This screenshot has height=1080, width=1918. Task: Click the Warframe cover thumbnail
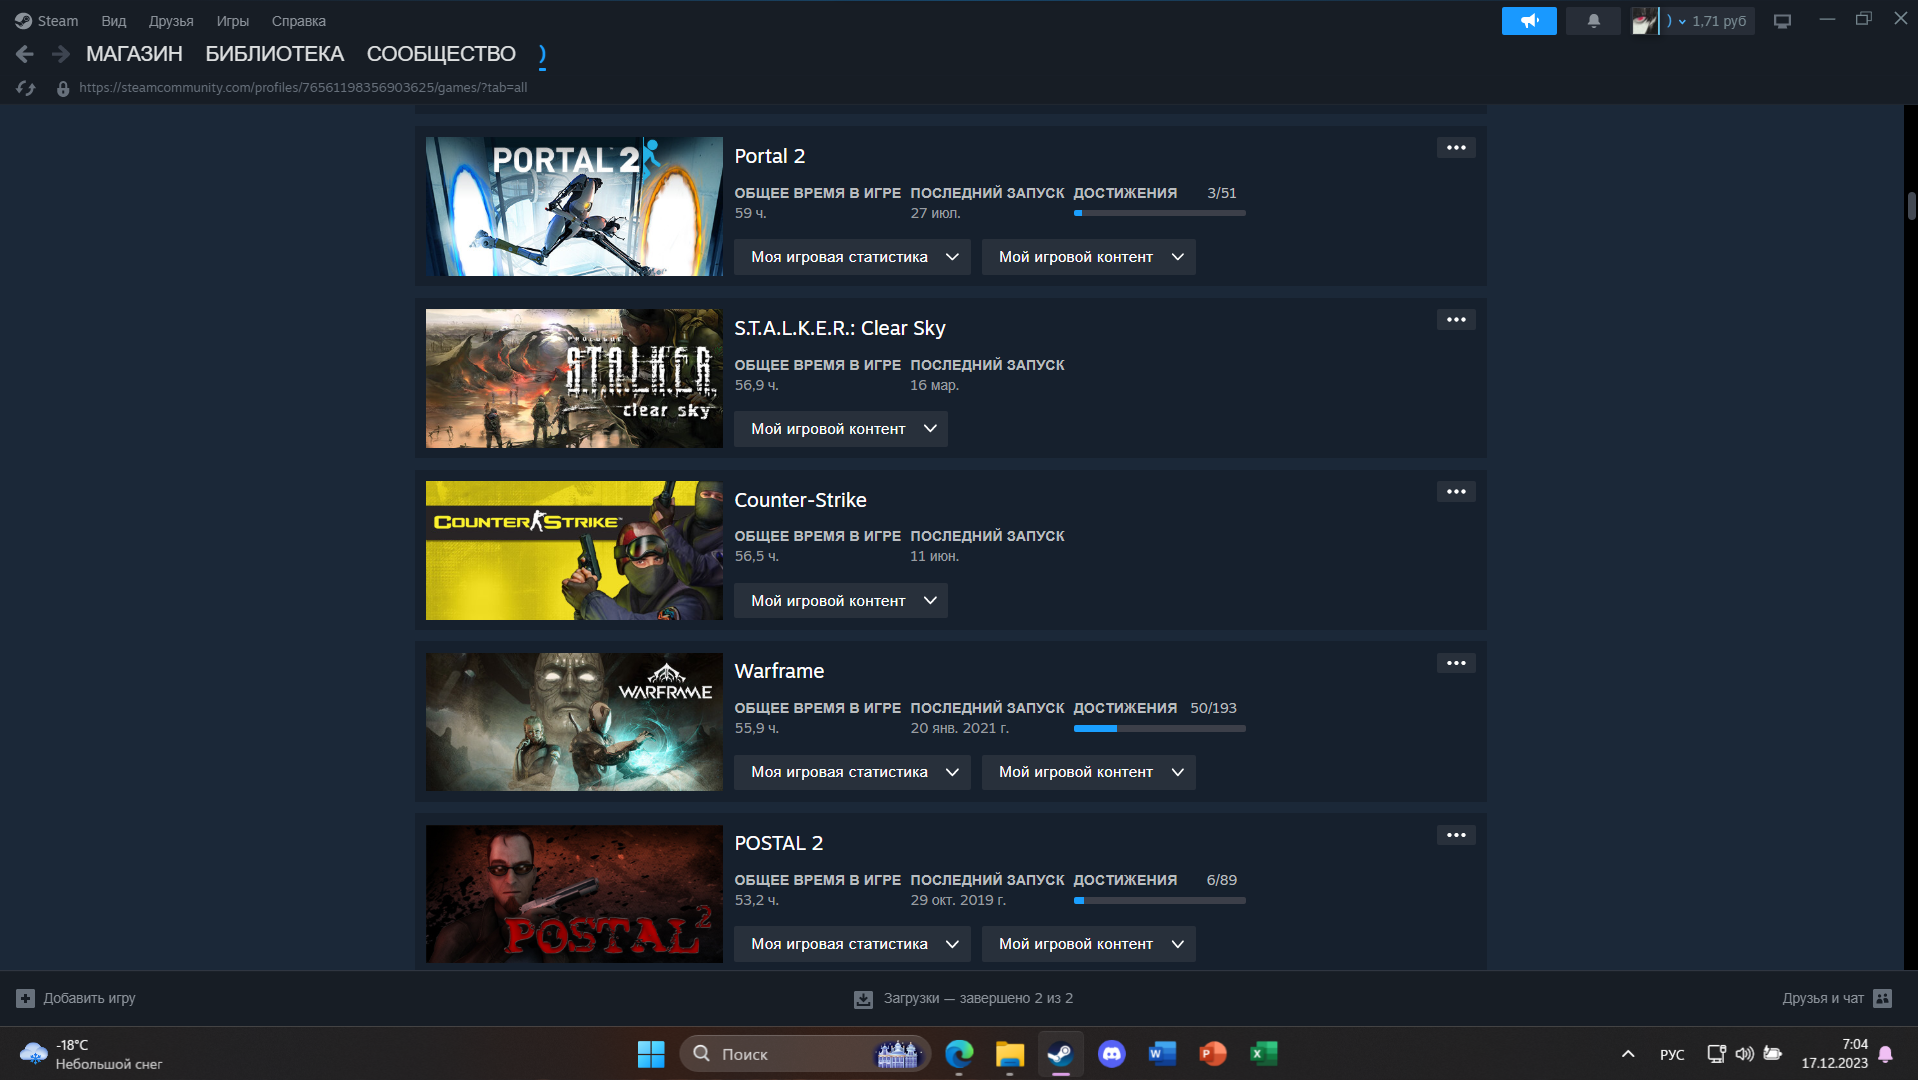click(574, 722)
